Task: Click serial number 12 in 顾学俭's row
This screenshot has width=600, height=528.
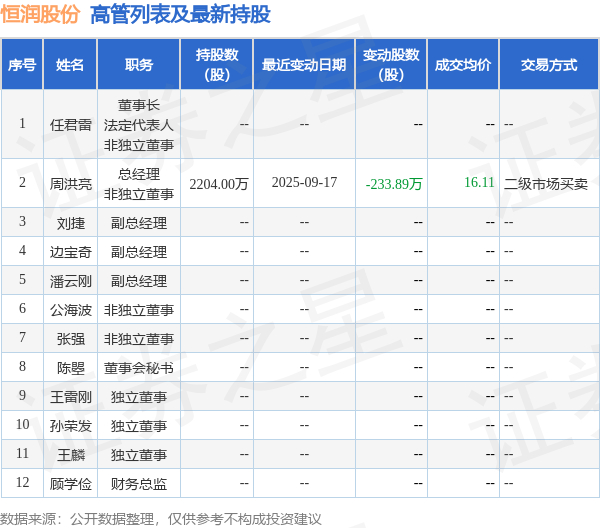Action: tap(22, 482)
